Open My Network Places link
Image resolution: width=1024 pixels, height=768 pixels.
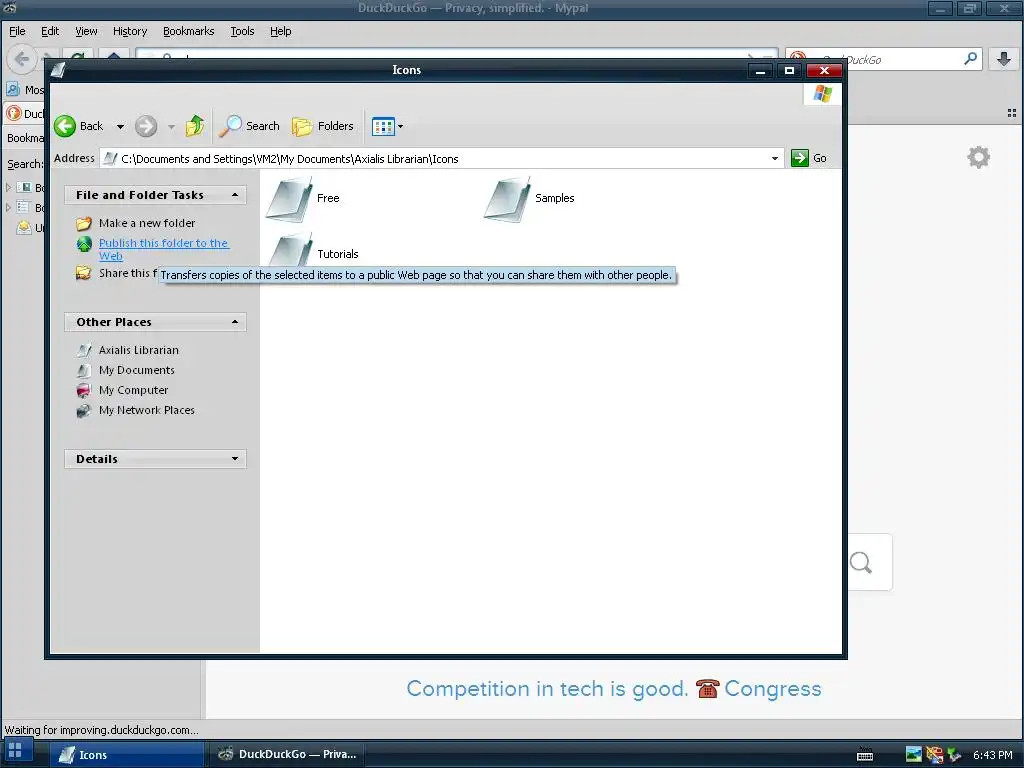pyautogui.click(x=146, y=410)
